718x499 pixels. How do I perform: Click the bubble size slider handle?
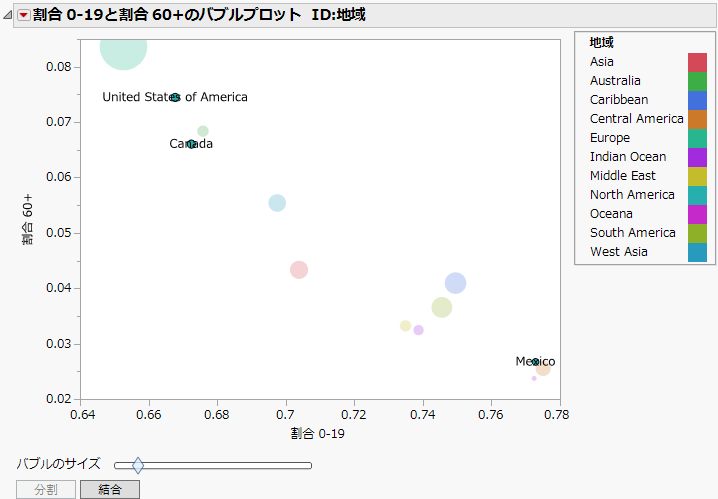click(x=138, y=465)
